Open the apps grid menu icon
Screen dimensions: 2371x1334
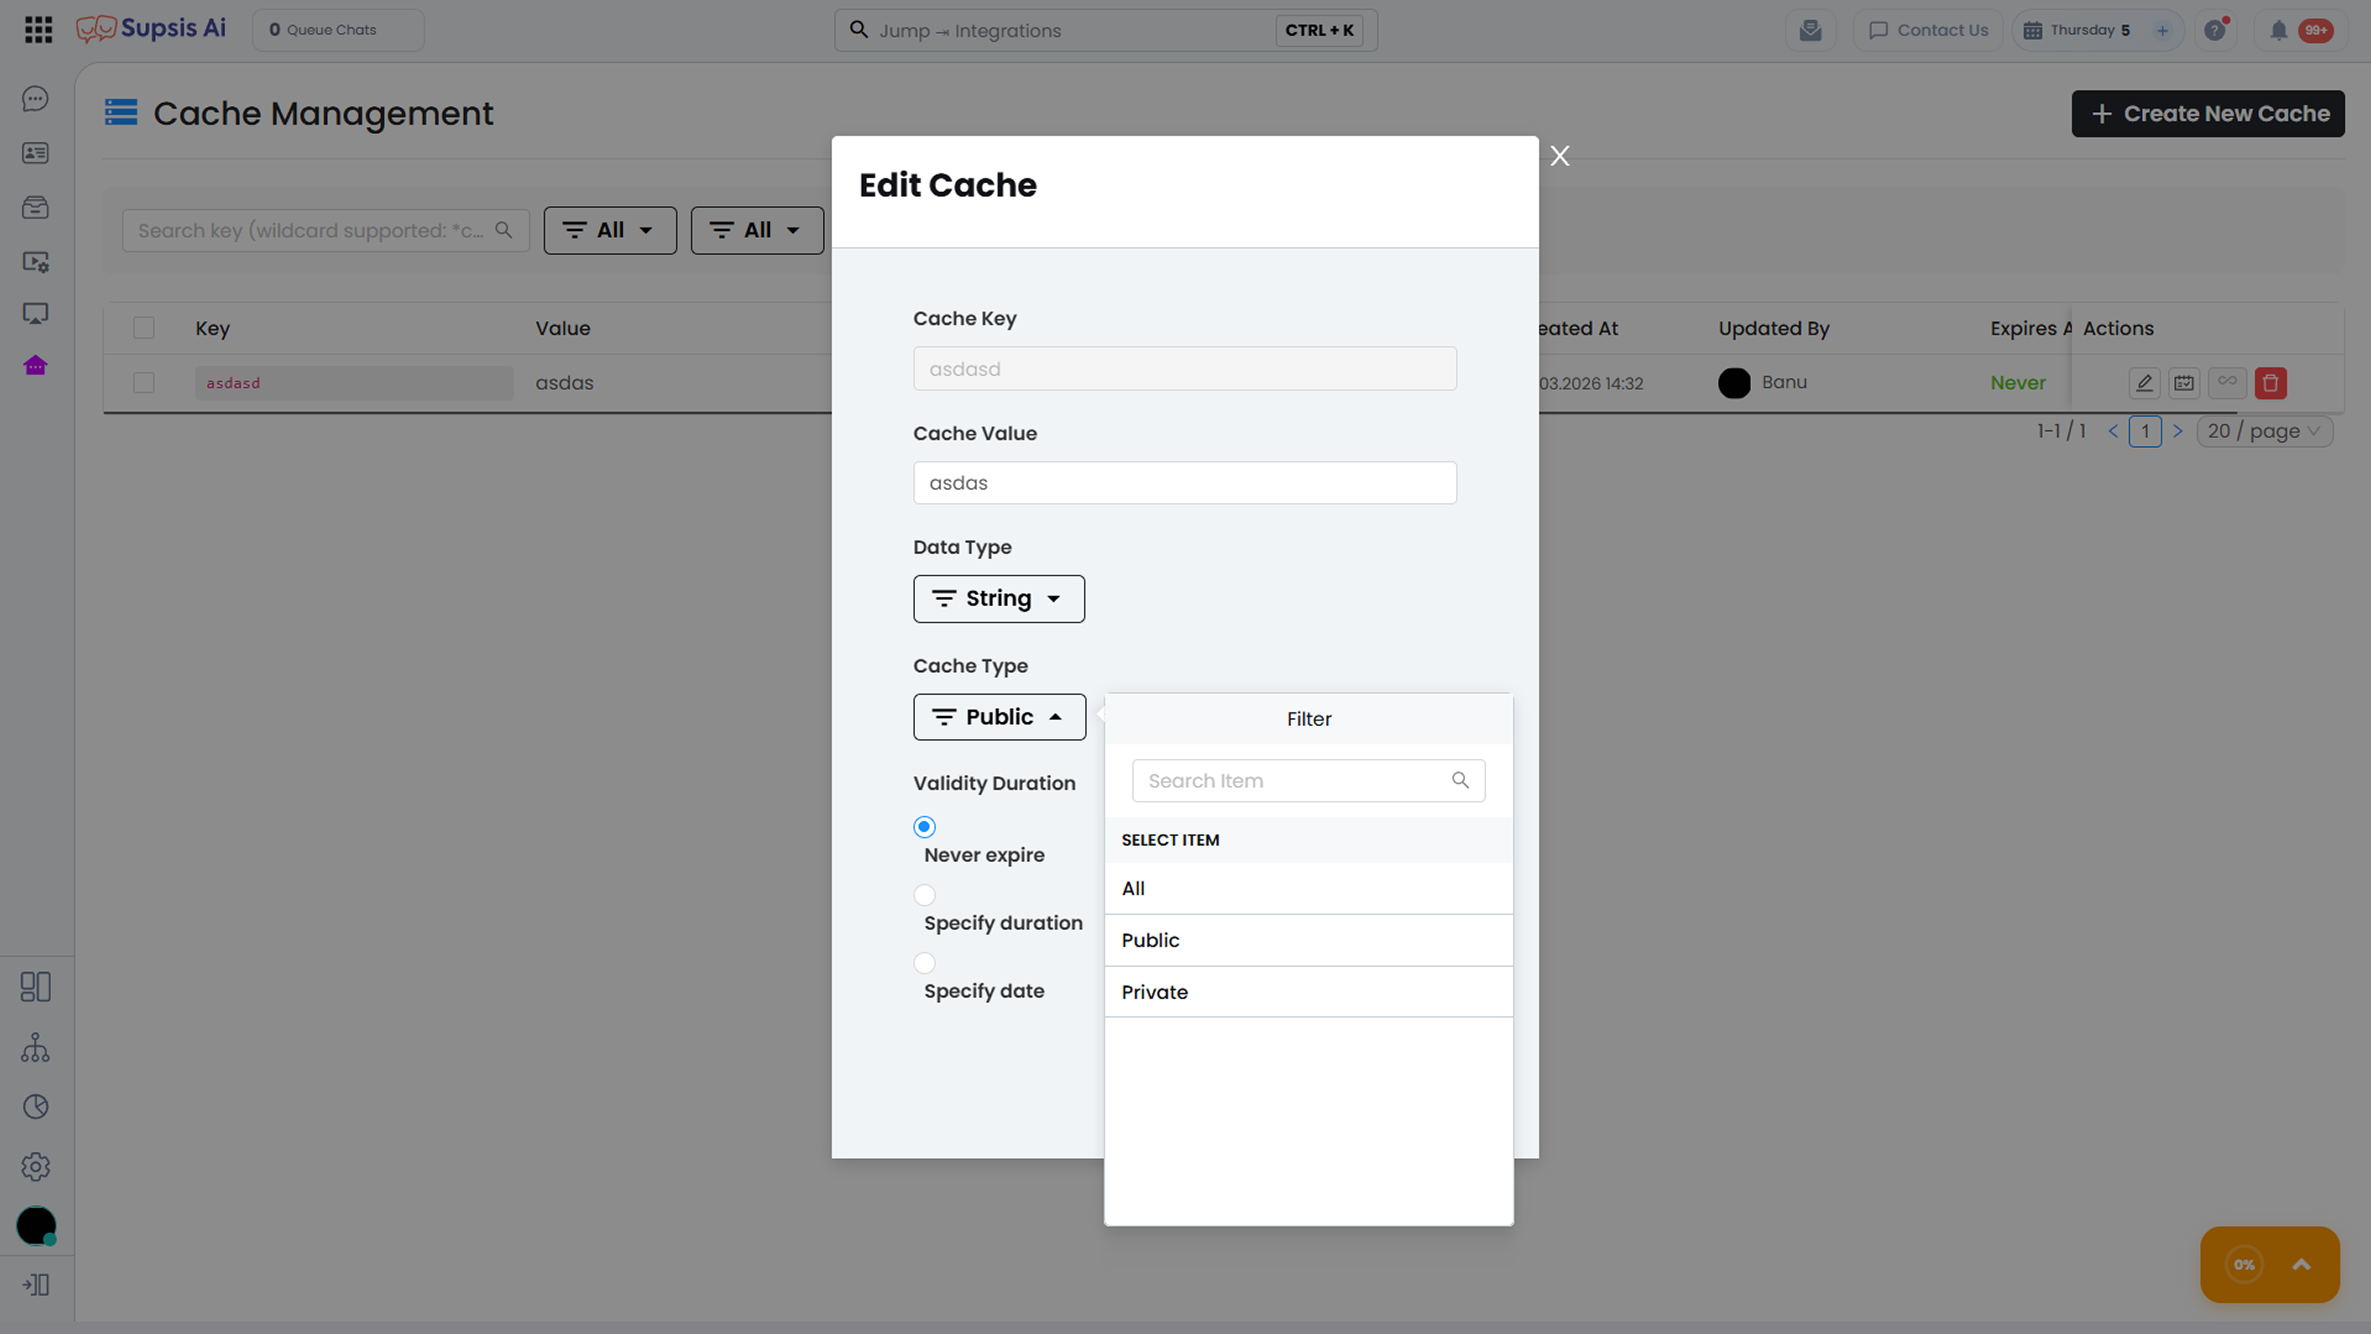pos(38,30)
